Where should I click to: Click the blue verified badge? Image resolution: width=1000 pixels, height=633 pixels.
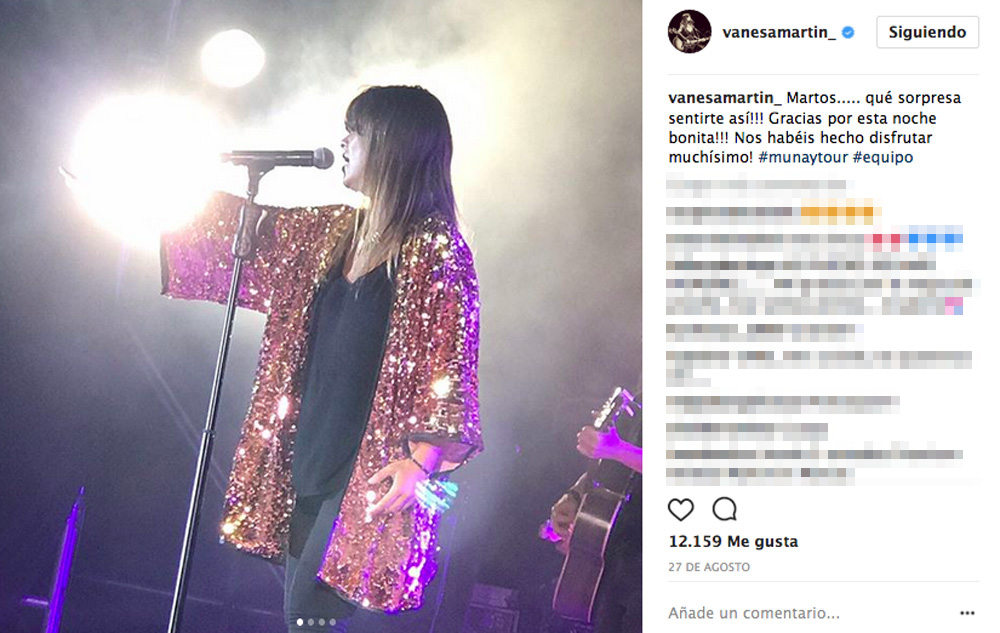848,32
